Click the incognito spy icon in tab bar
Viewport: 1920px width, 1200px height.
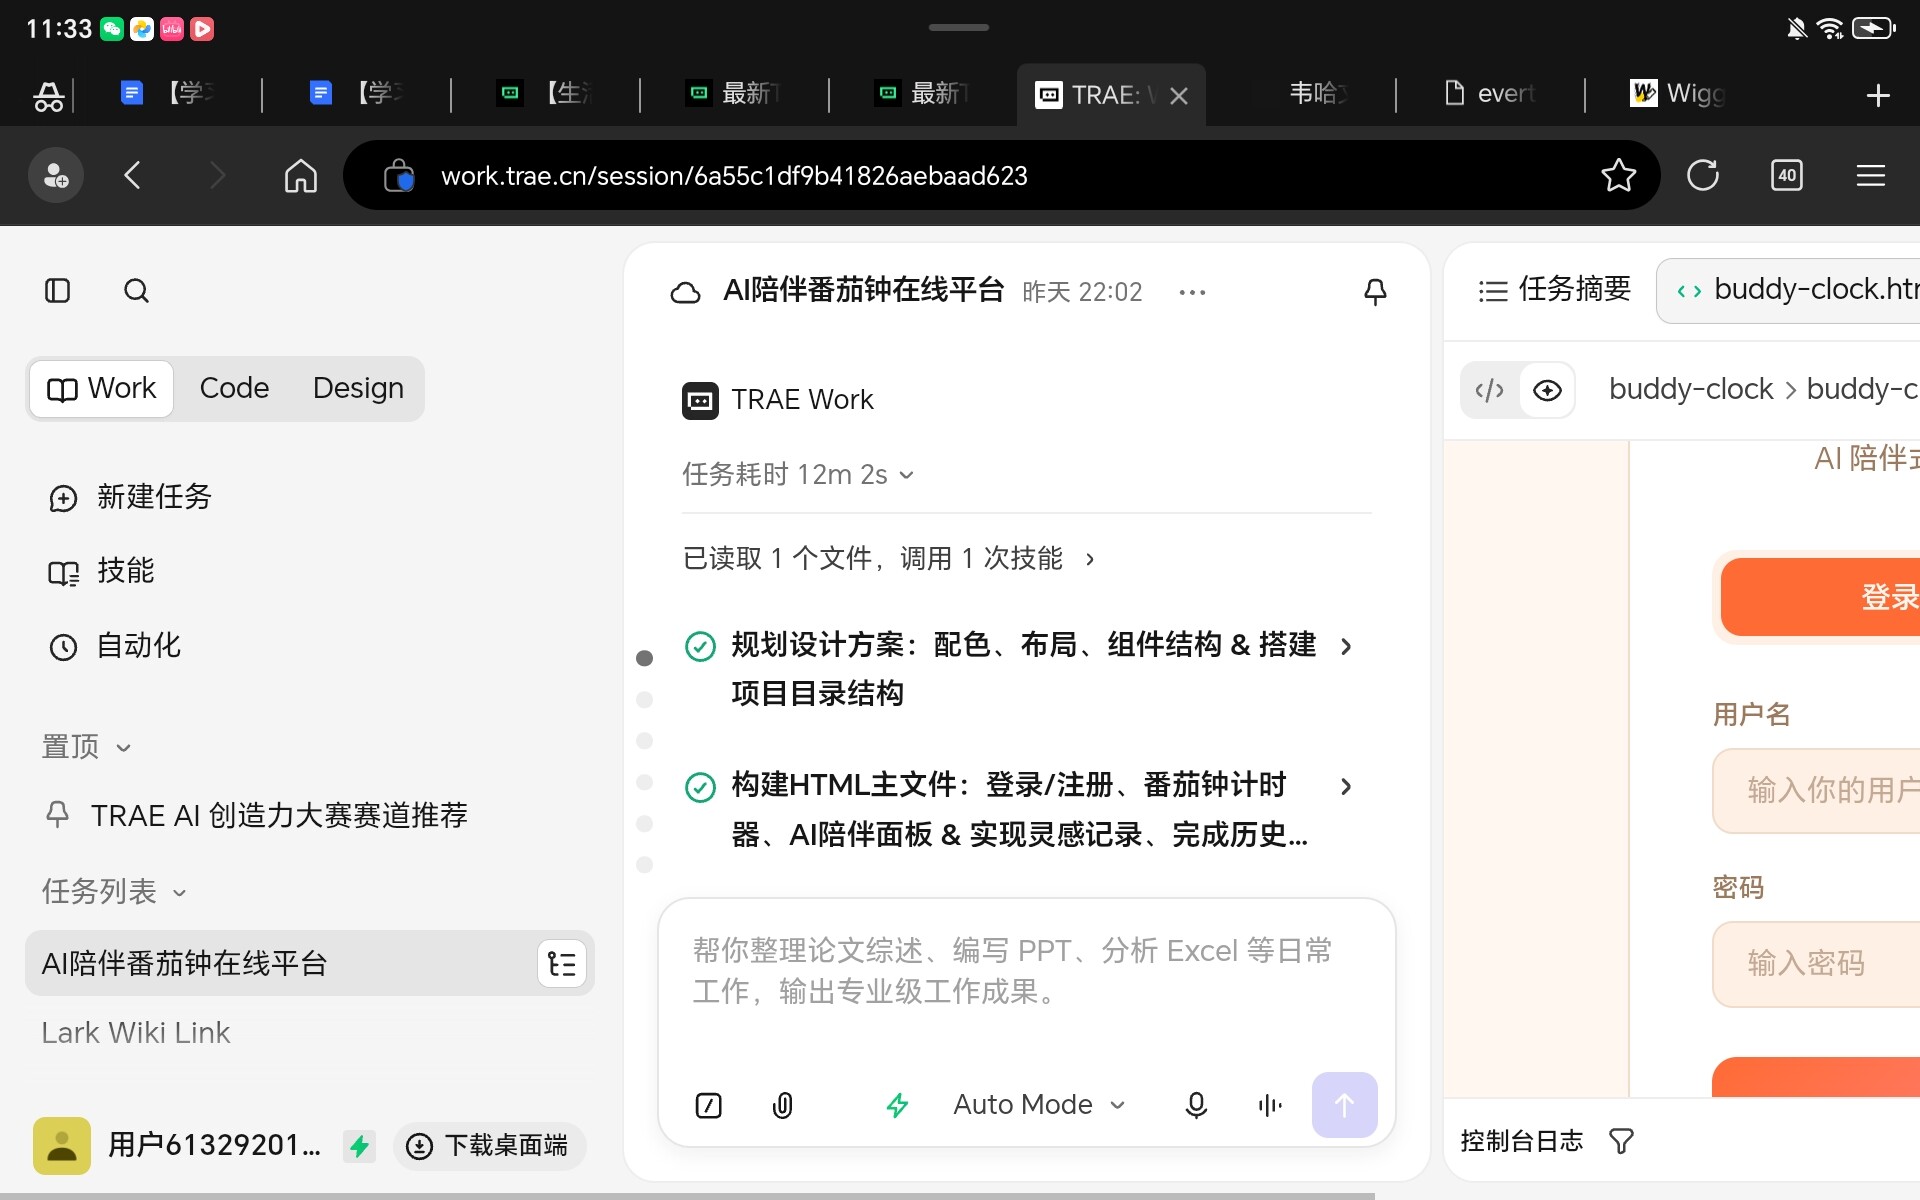(x=48, y=96)
